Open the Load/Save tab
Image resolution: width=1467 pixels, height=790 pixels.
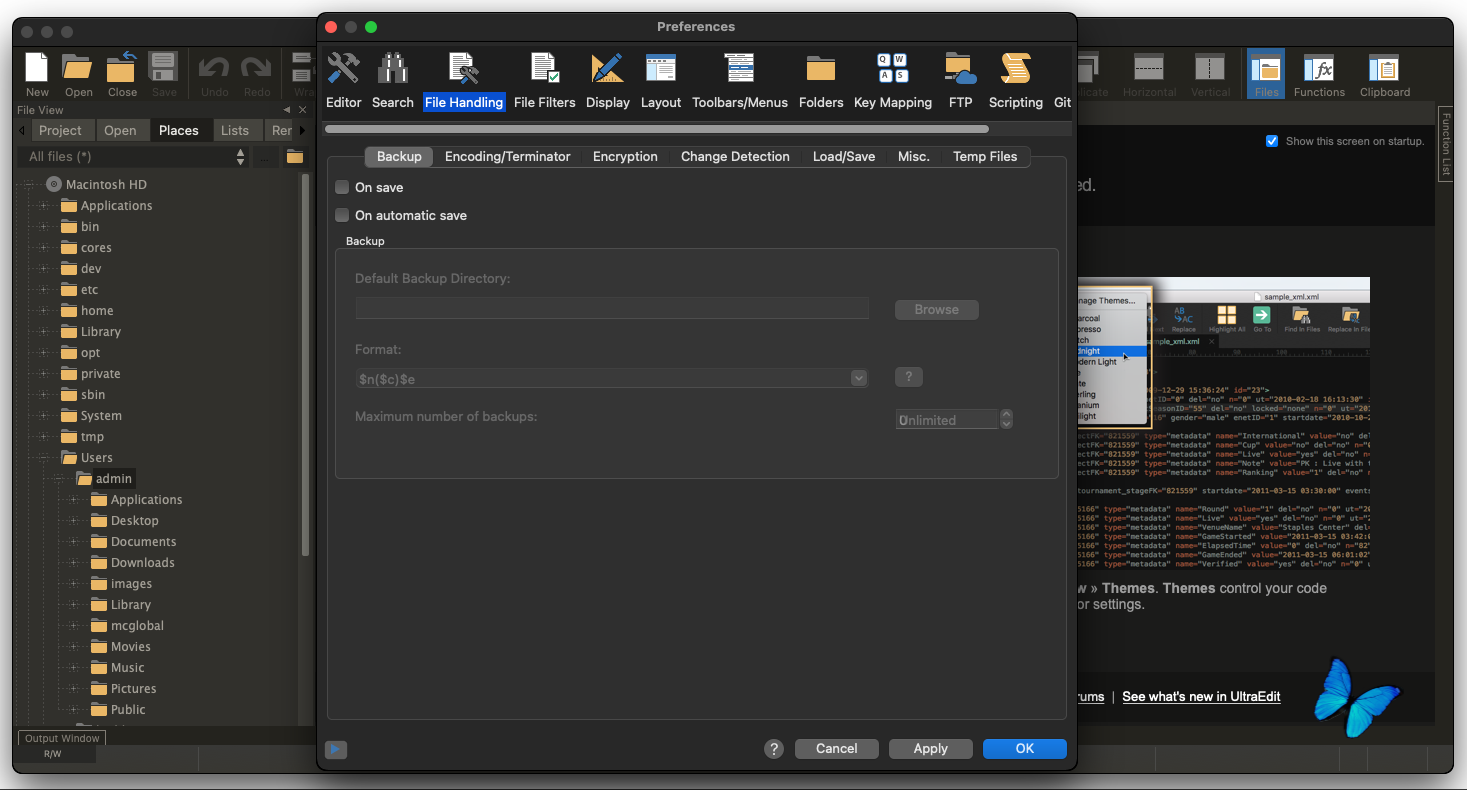pos(844,156)
